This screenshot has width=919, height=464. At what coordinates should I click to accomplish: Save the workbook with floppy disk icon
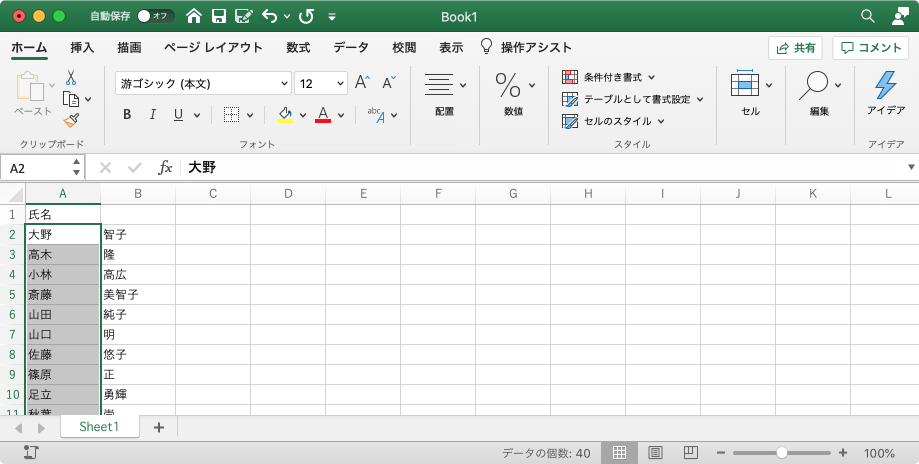tap(219, 16)
